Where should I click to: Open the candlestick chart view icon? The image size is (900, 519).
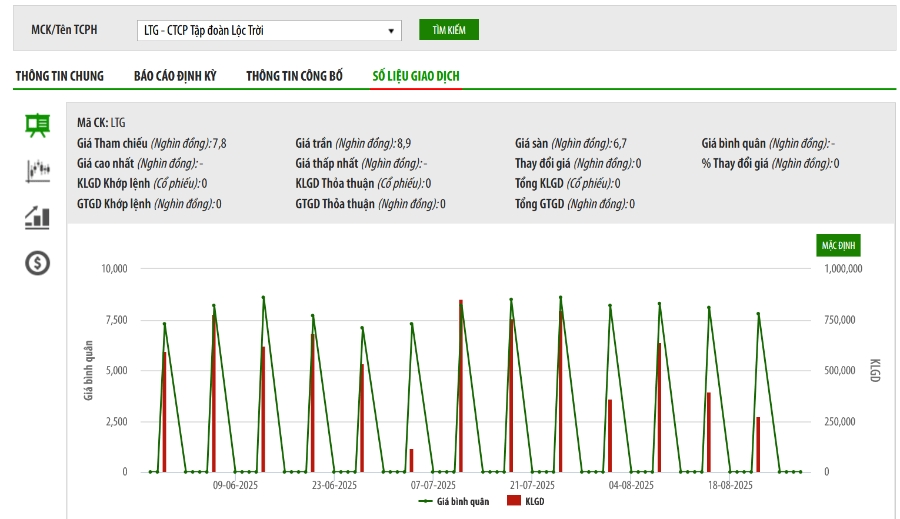coord(38,171)
